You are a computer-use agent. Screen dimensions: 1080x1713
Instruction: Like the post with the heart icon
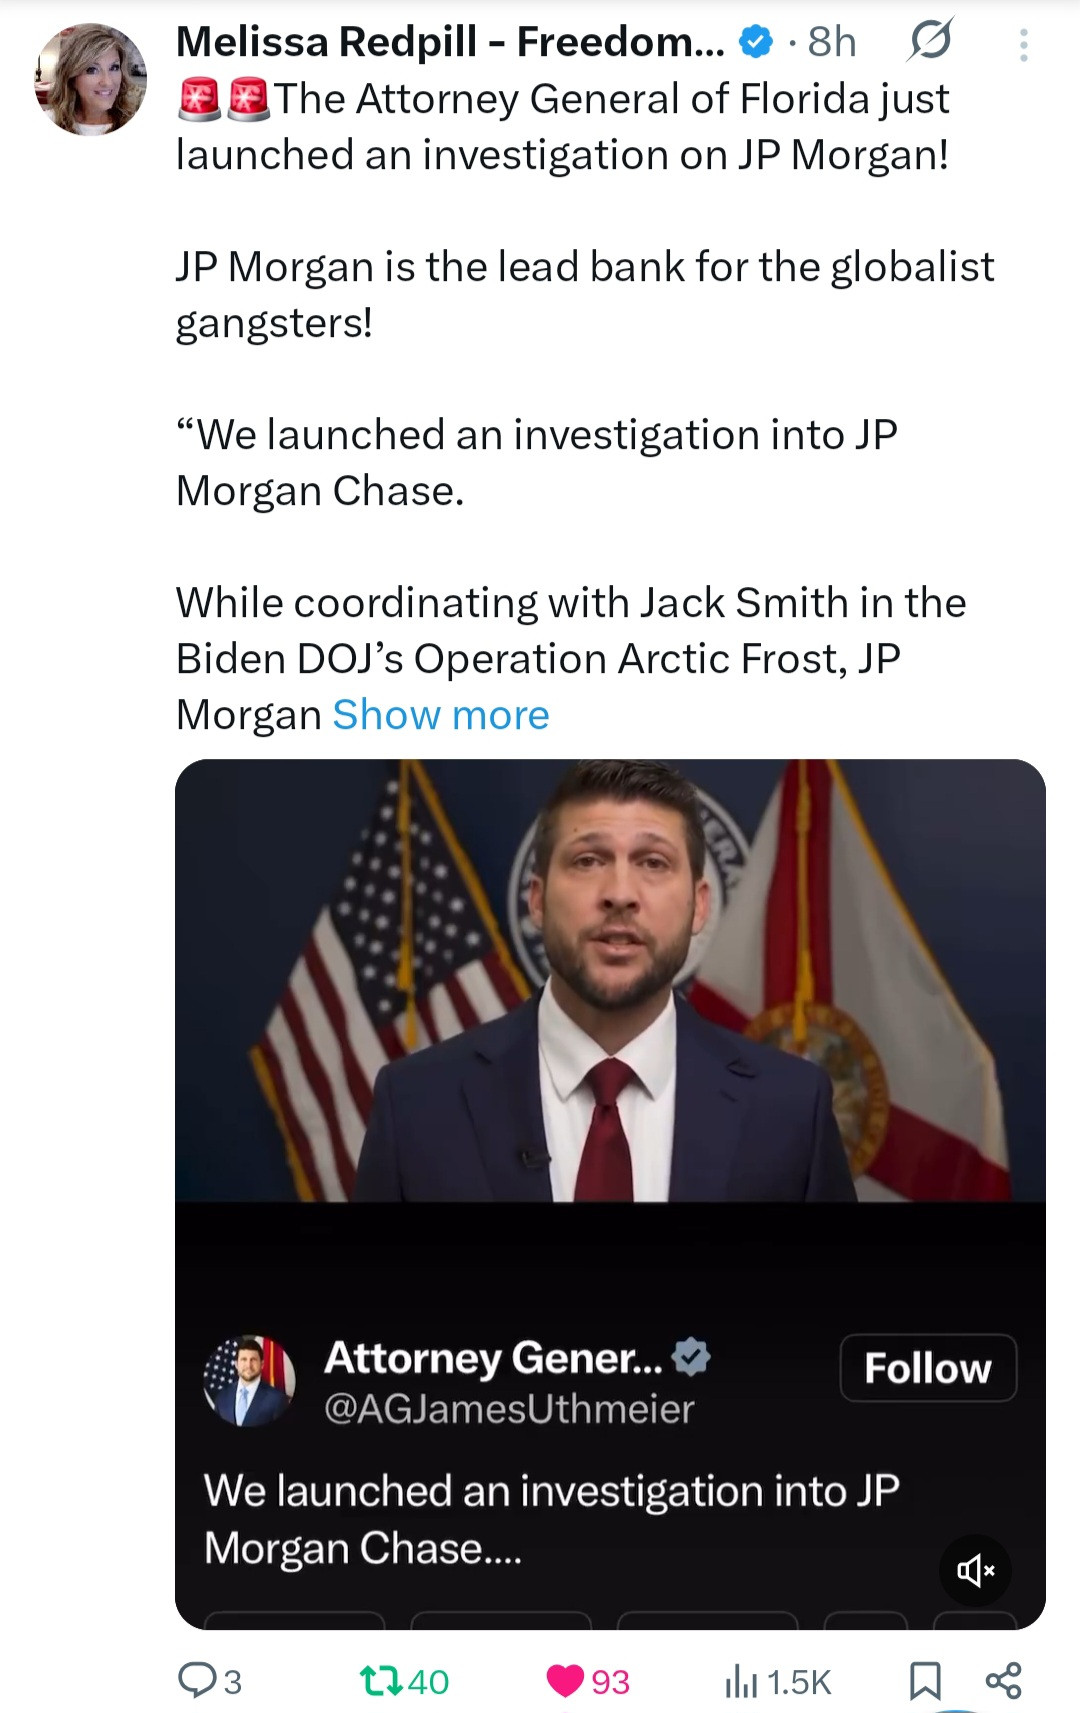tap(566, 1680)
